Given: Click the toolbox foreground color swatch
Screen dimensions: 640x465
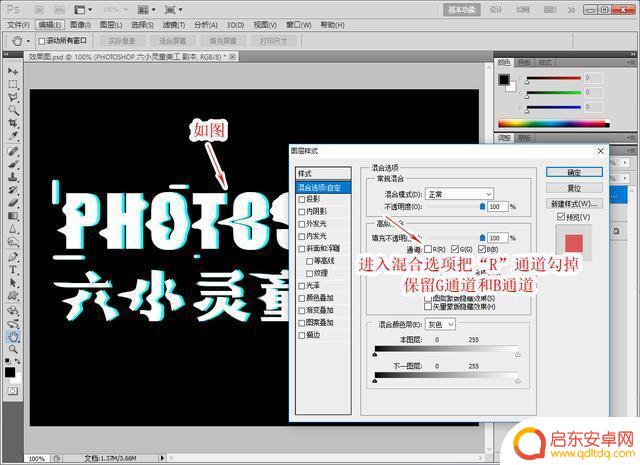Looking at the screenshot, I should coord(10,372).
